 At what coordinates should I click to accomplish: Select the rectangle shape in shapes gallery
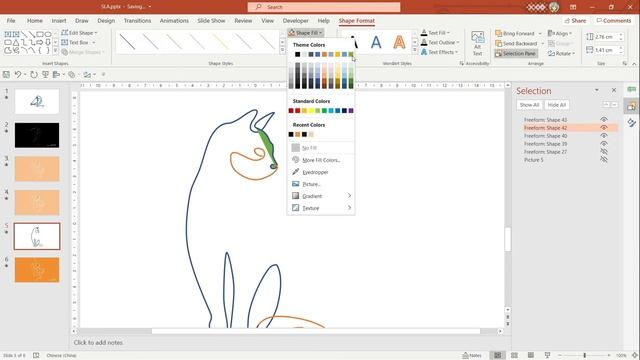tap(40, 34)
